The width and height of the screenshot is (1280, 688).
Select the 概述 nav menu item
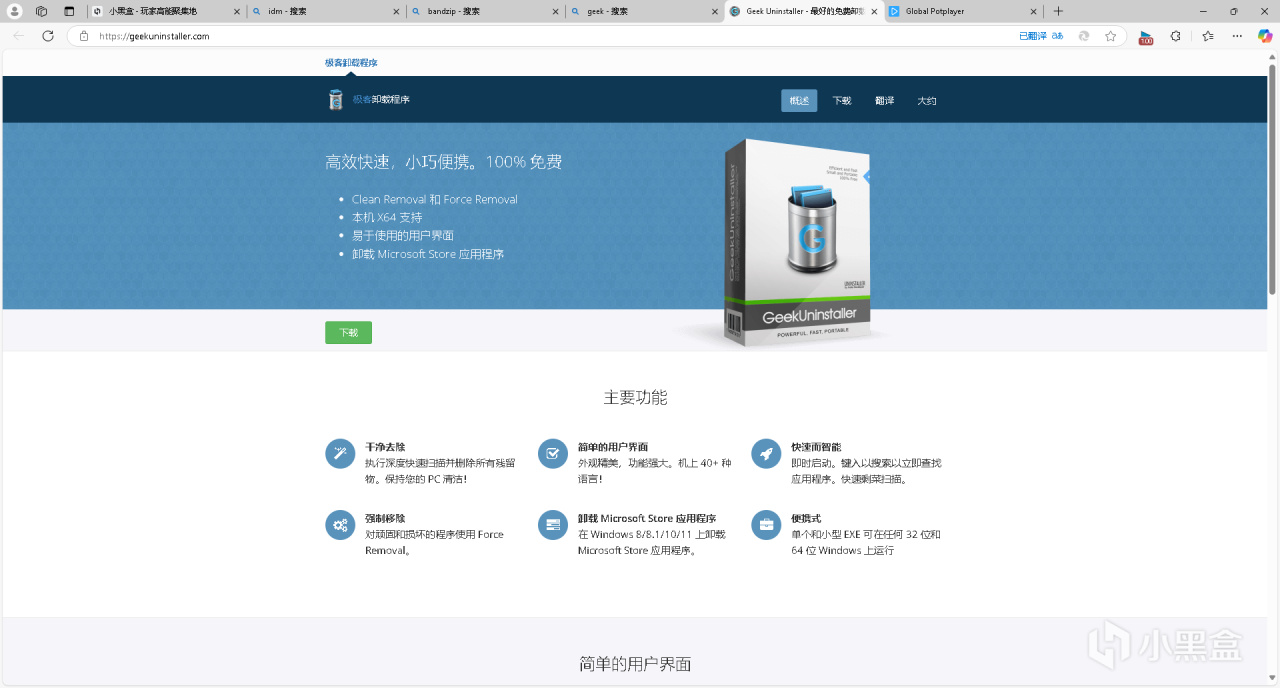pyautogui.click(x=799, y=100)
